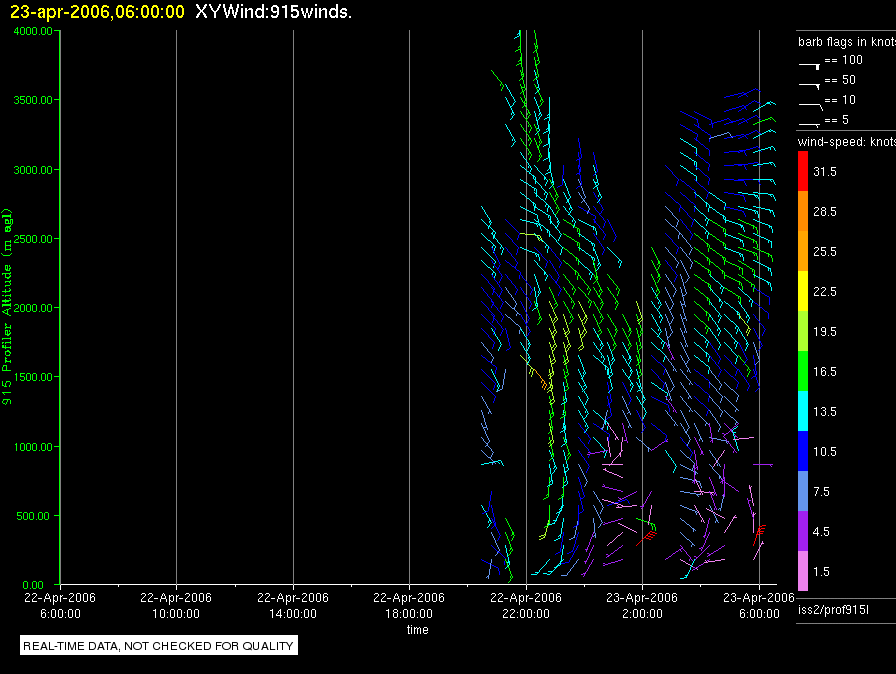Select the 22-Apr-2006 22:00:00 time tick label
896x674 pixels.
526,604
